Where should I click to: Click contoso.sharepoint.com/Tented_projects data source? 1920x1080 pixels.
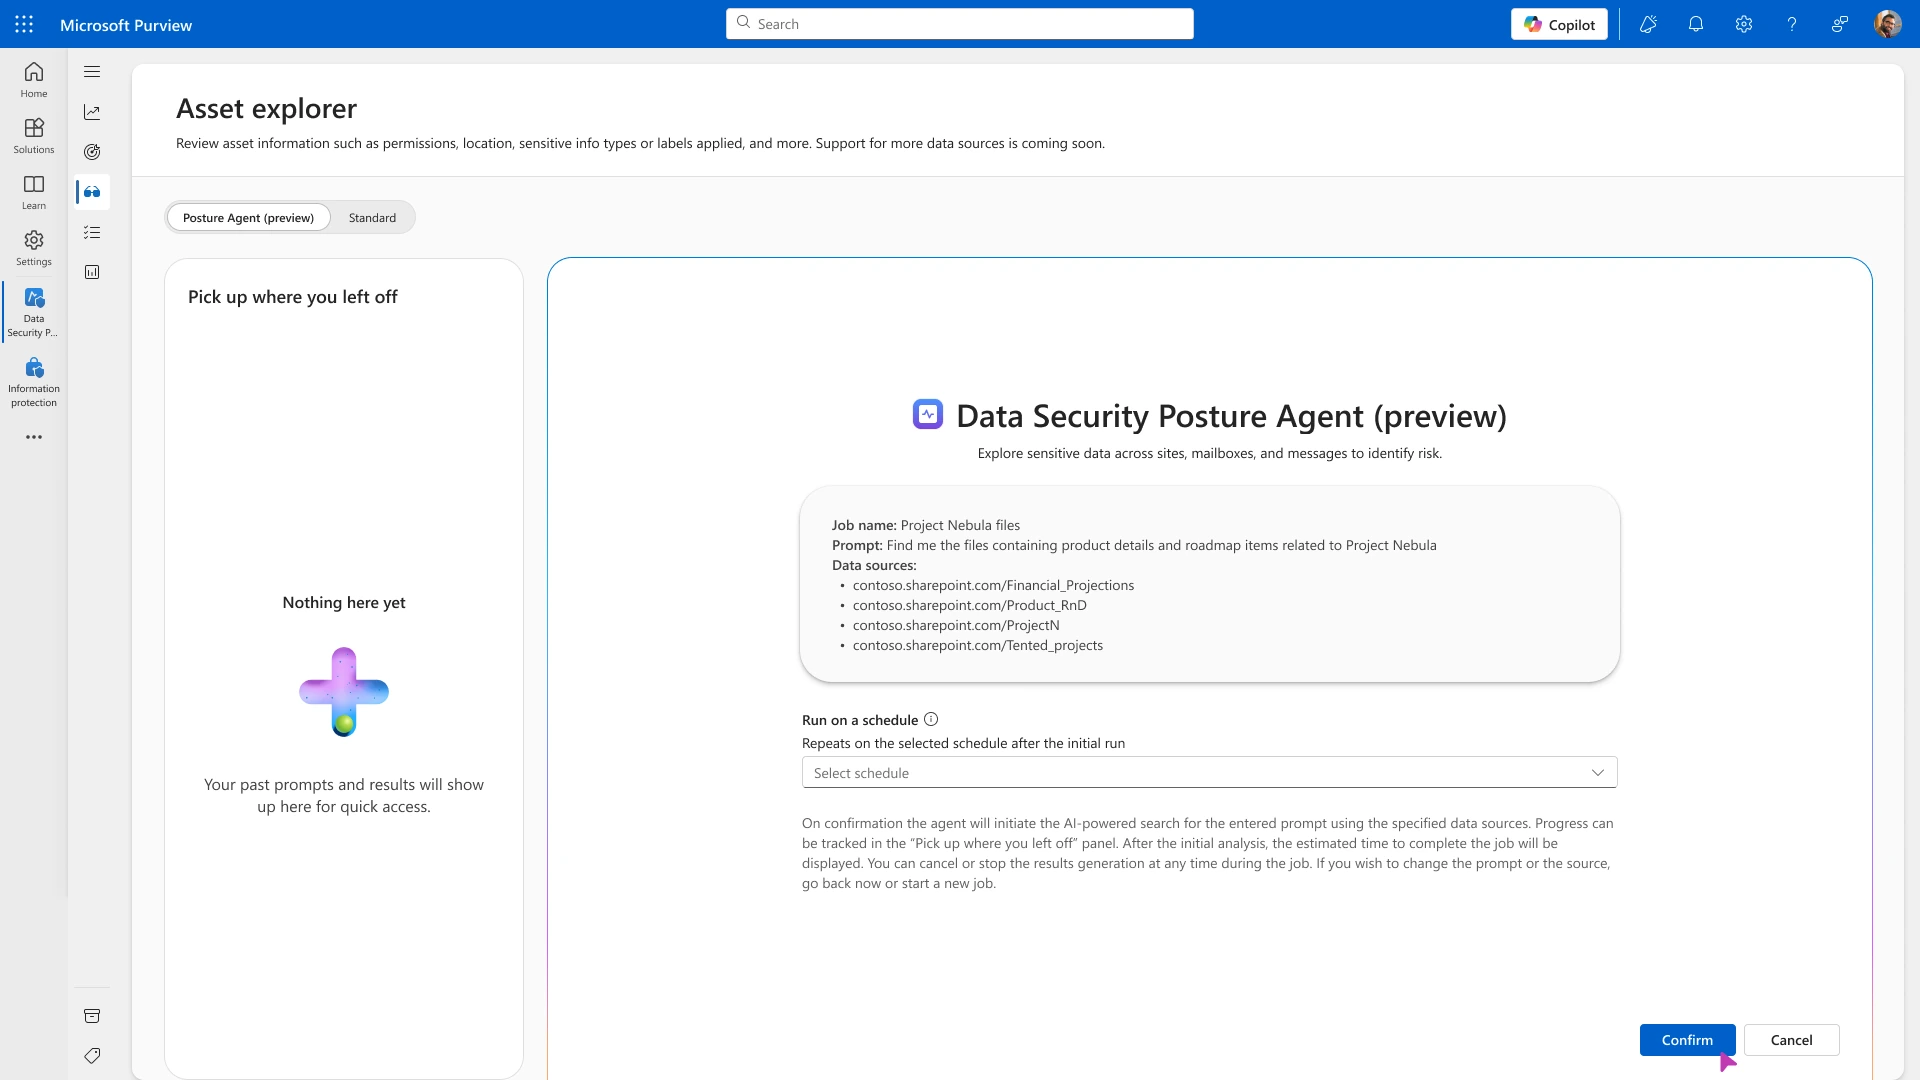tap(977, 645)
